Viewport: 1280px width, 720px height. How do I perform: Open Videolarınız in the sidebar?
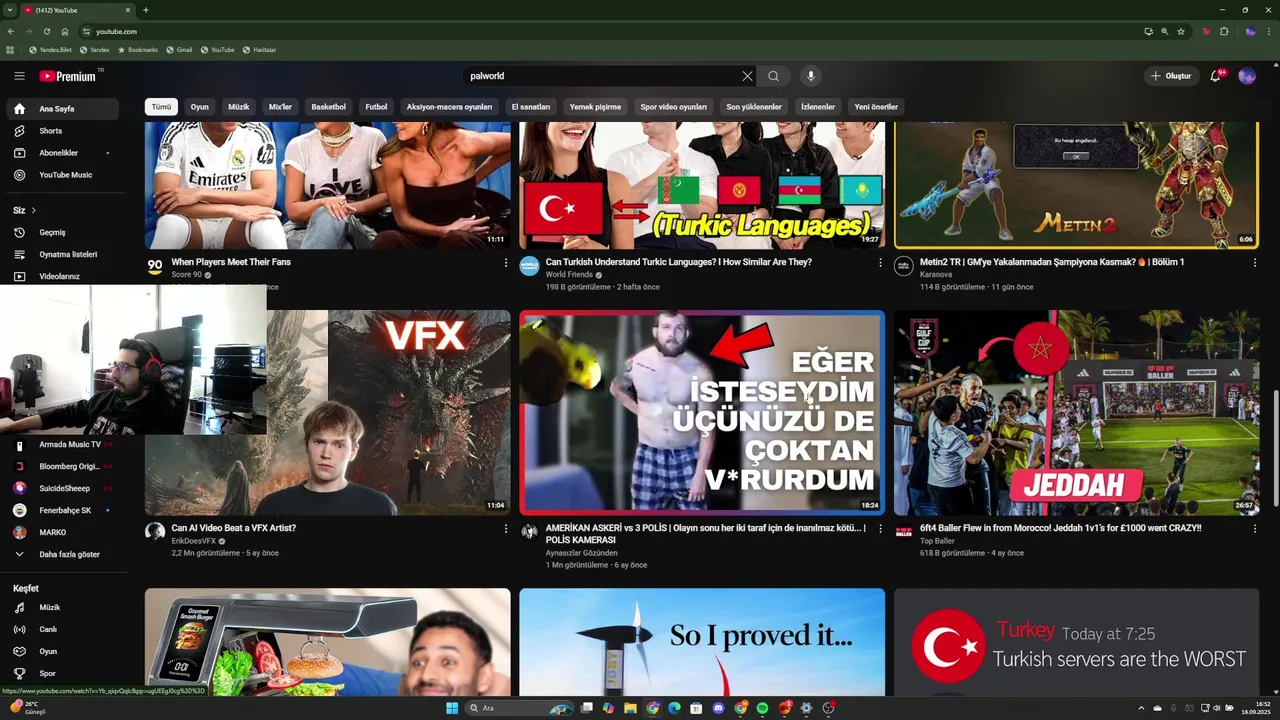pyautogui.click(x=63, y=276)
